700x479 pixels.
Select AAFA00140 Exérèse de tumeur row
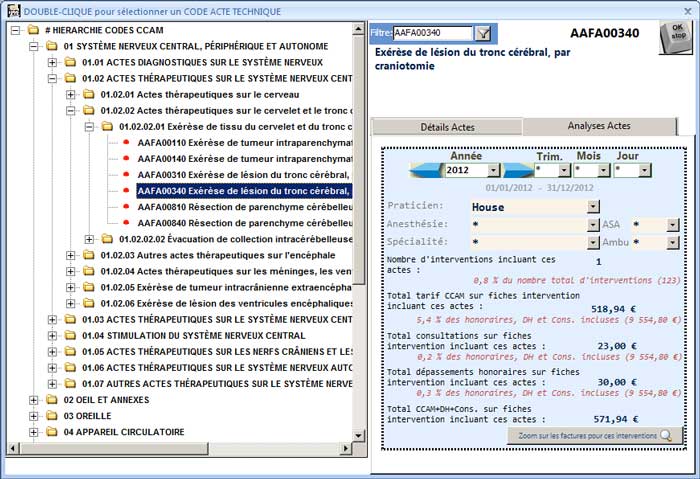point(245,159)
